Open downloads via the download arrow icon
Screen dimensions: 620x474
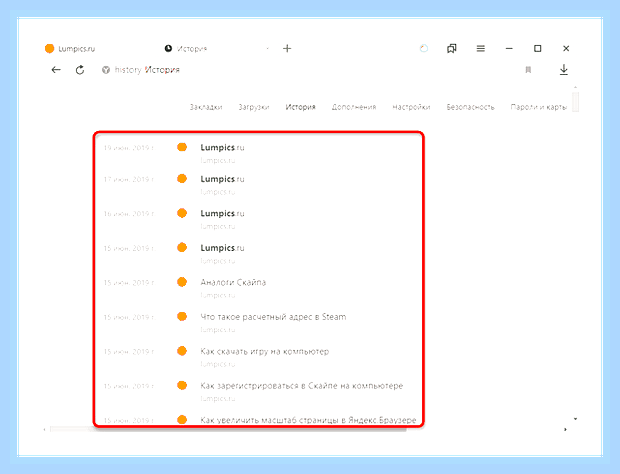564,70
